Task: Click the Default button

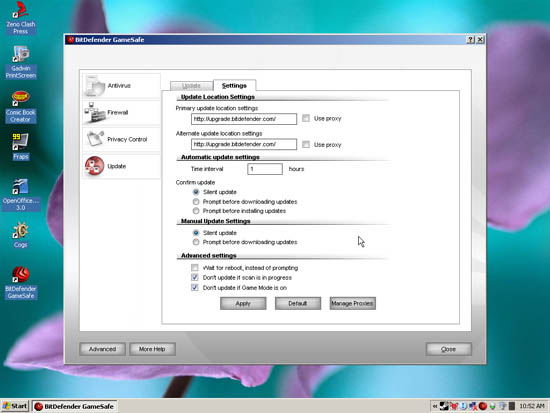Action: (x=298, y=304)
